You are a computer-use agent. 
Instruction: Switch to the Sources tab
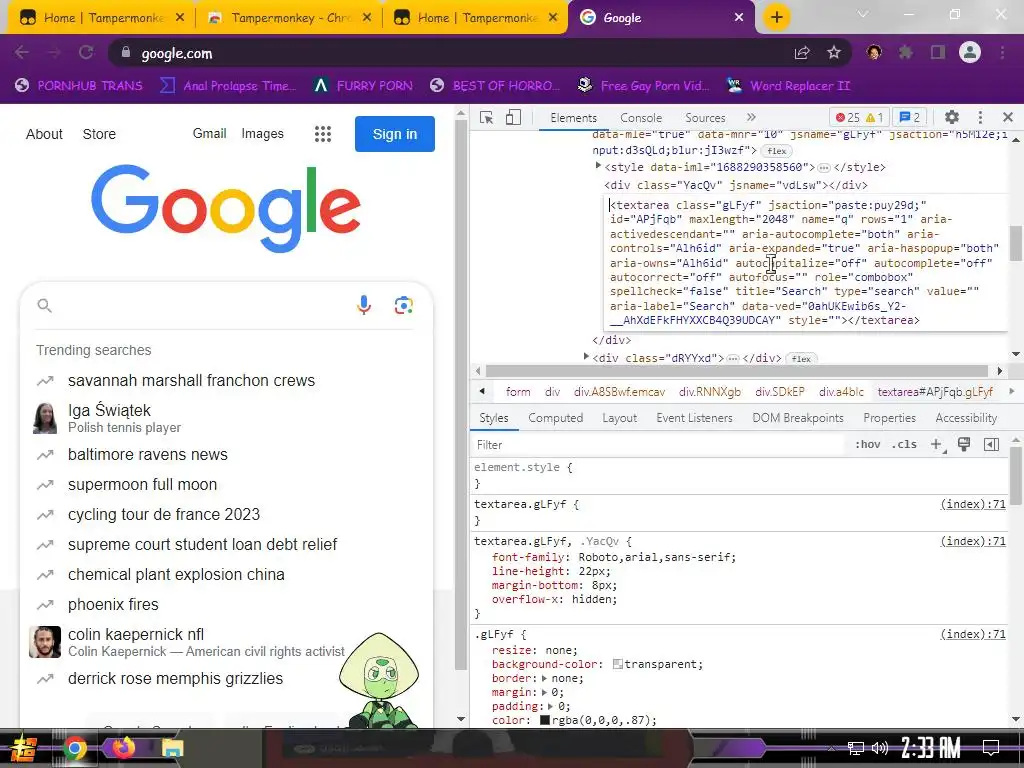705,118
